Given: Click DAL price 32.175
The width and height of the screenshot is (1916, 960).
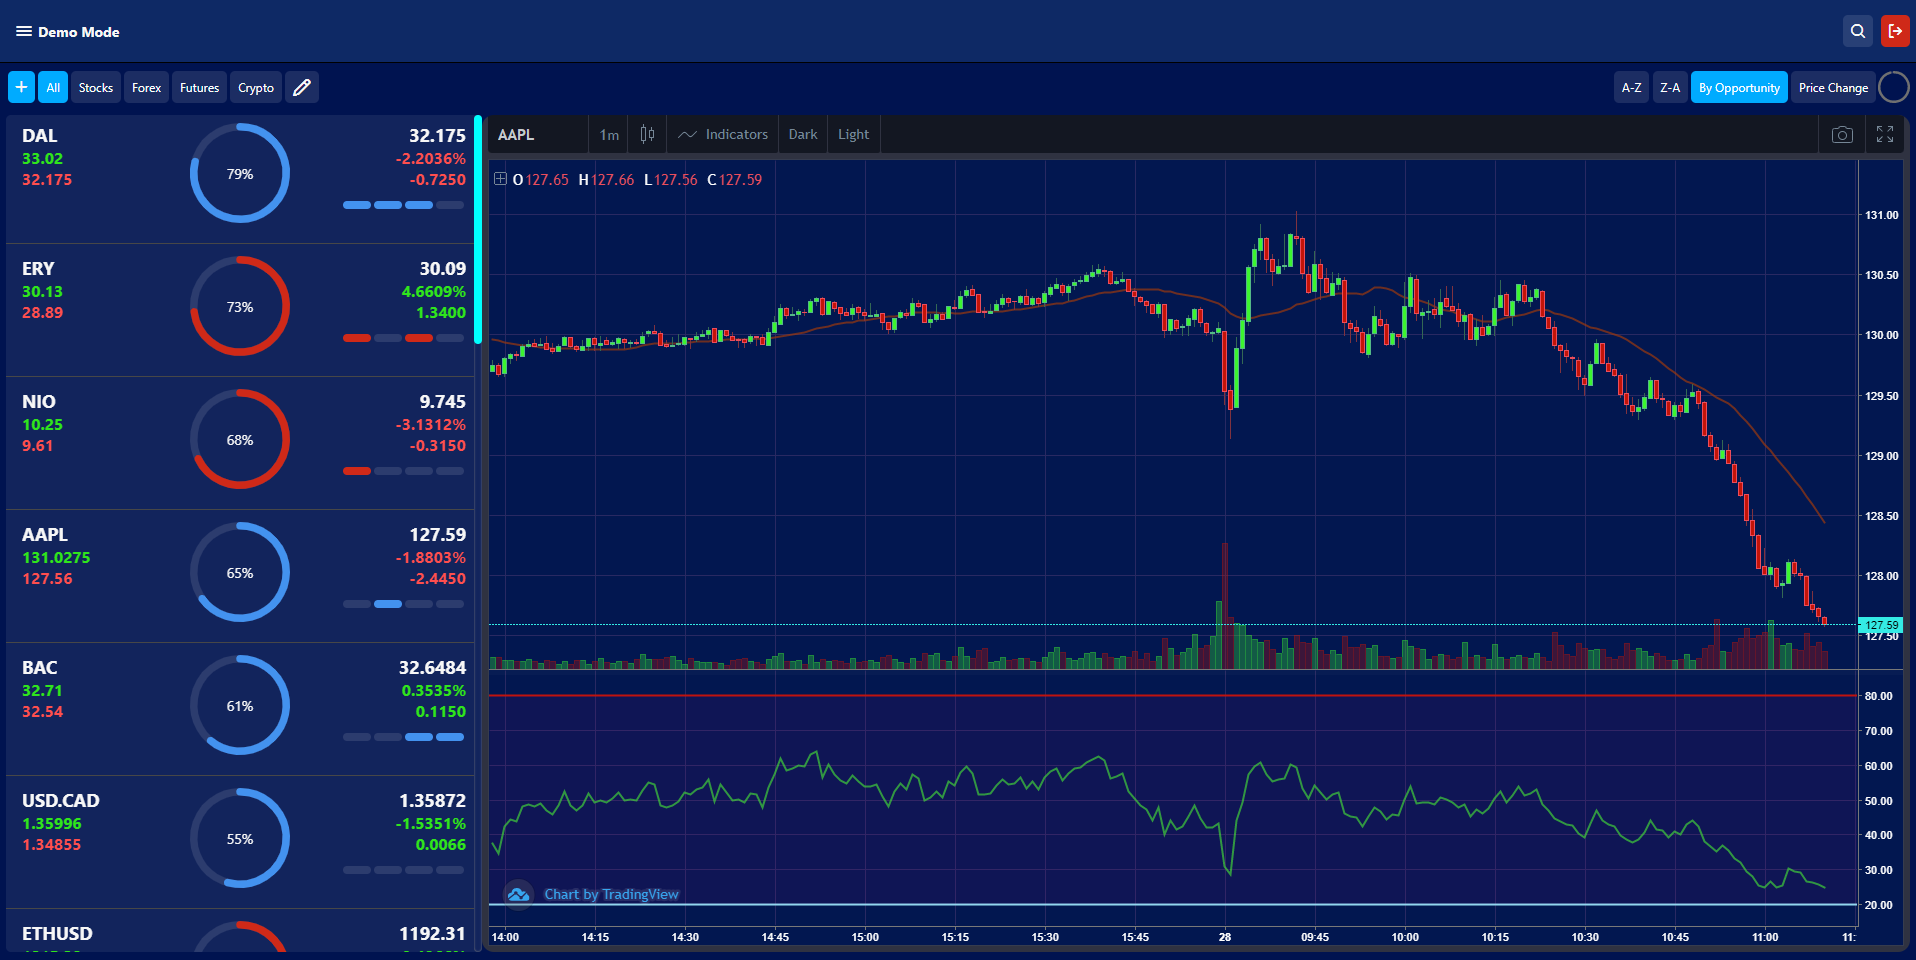Looking at the screenshot, I should 437,136.
